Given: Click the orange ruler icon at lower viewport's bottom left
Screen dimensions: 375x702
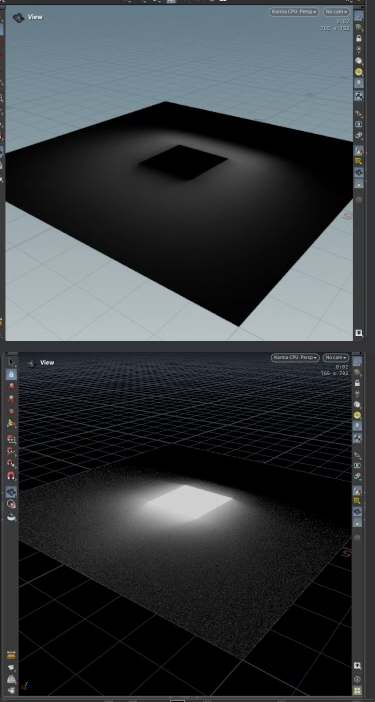Looking at the screenshot, I should tap(12, 655).
